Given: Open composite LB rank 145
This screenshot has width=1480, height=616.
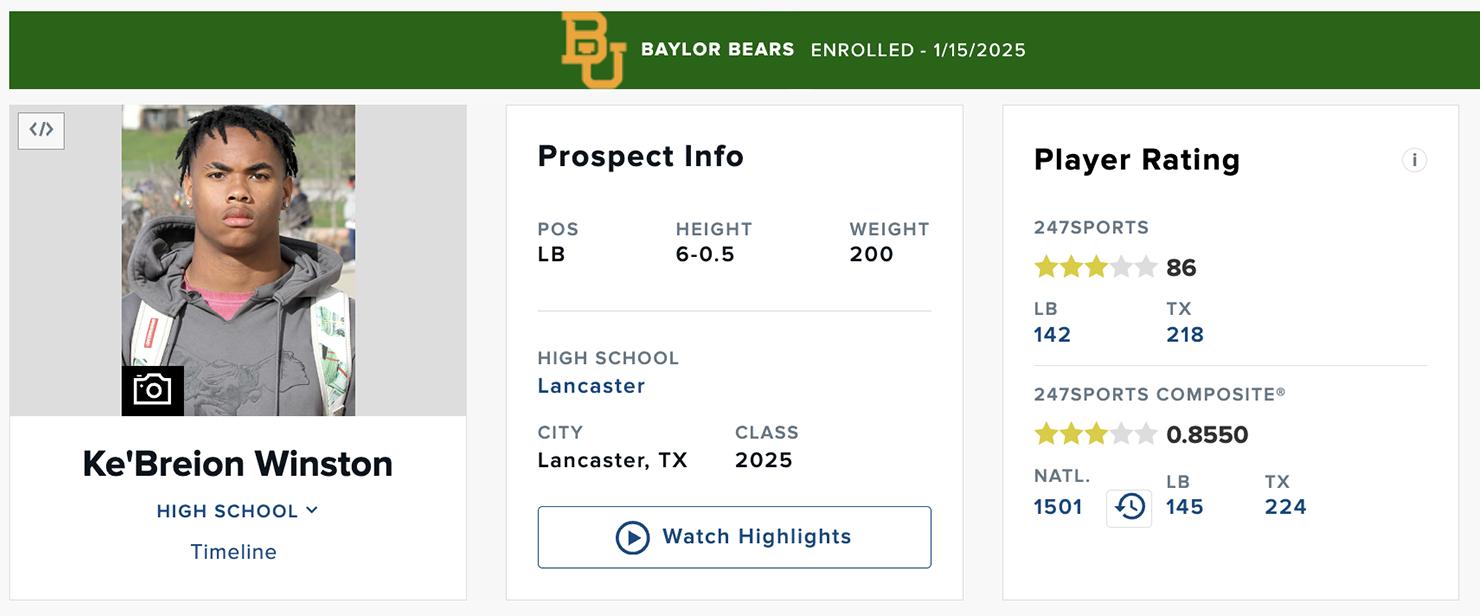Looking at the screenshot, I should point(1184,507).
